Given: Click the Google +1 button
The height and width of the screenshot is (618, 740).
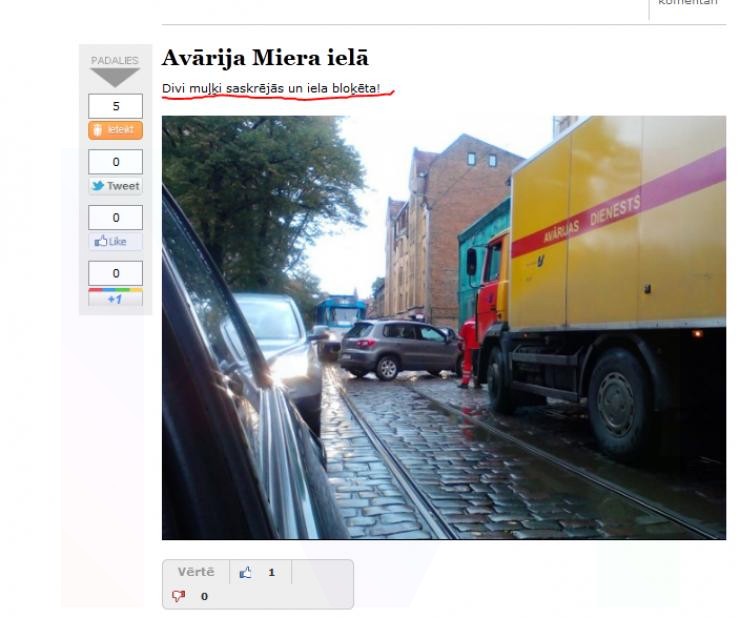Looking at the screenshot, I should point(116,298).
